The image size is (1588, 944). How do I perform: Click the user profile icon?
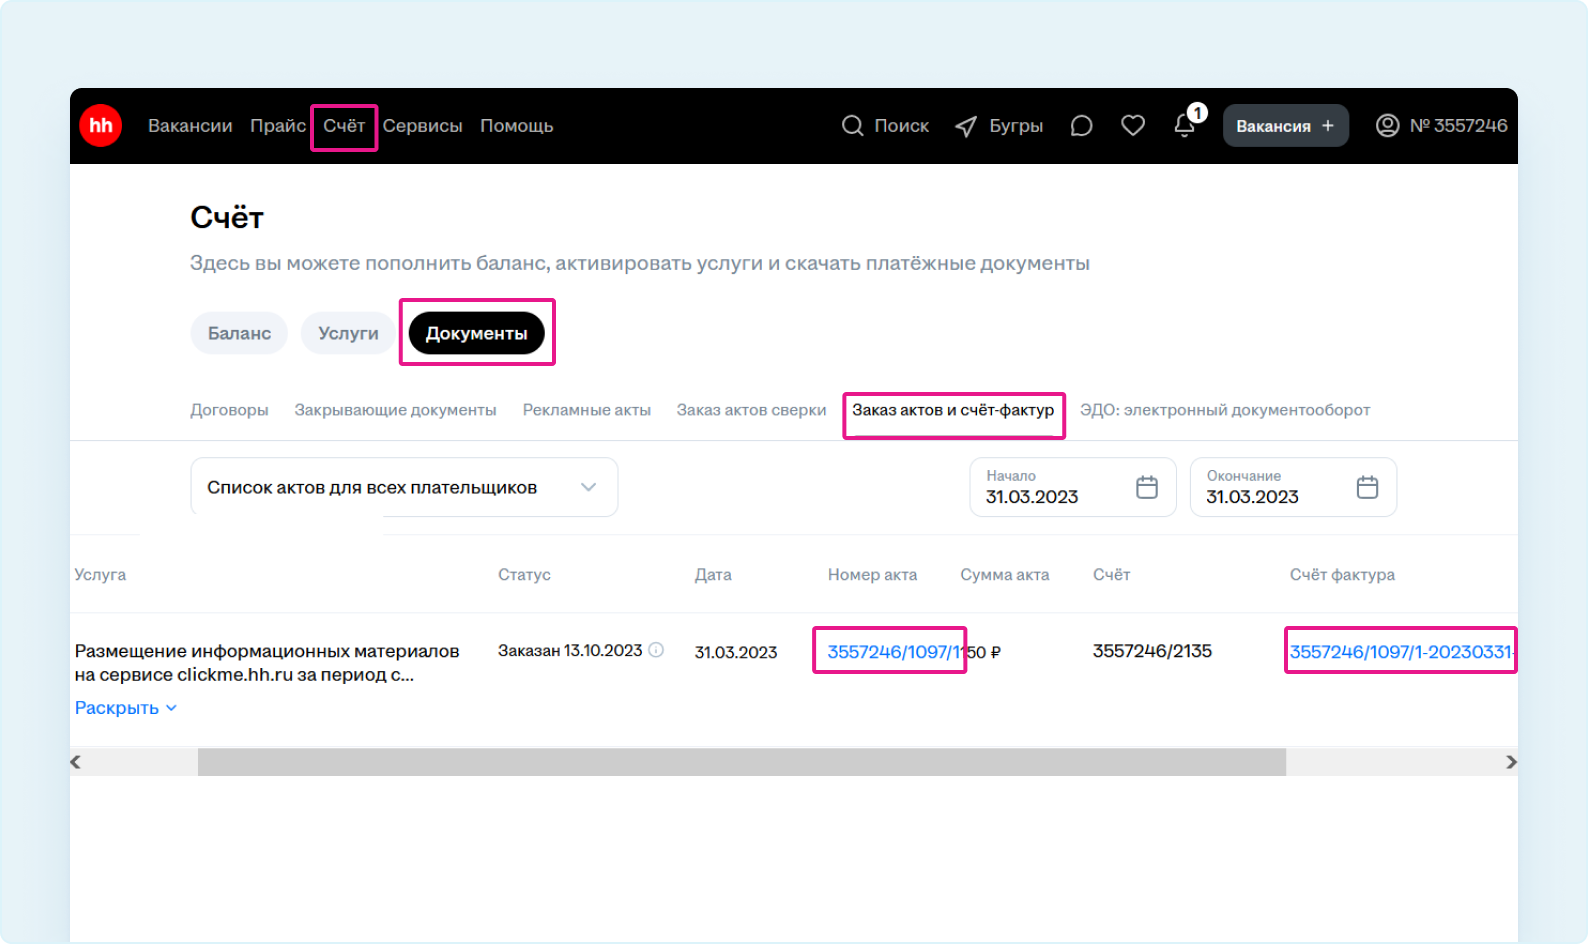click(x=1387, y=126)
